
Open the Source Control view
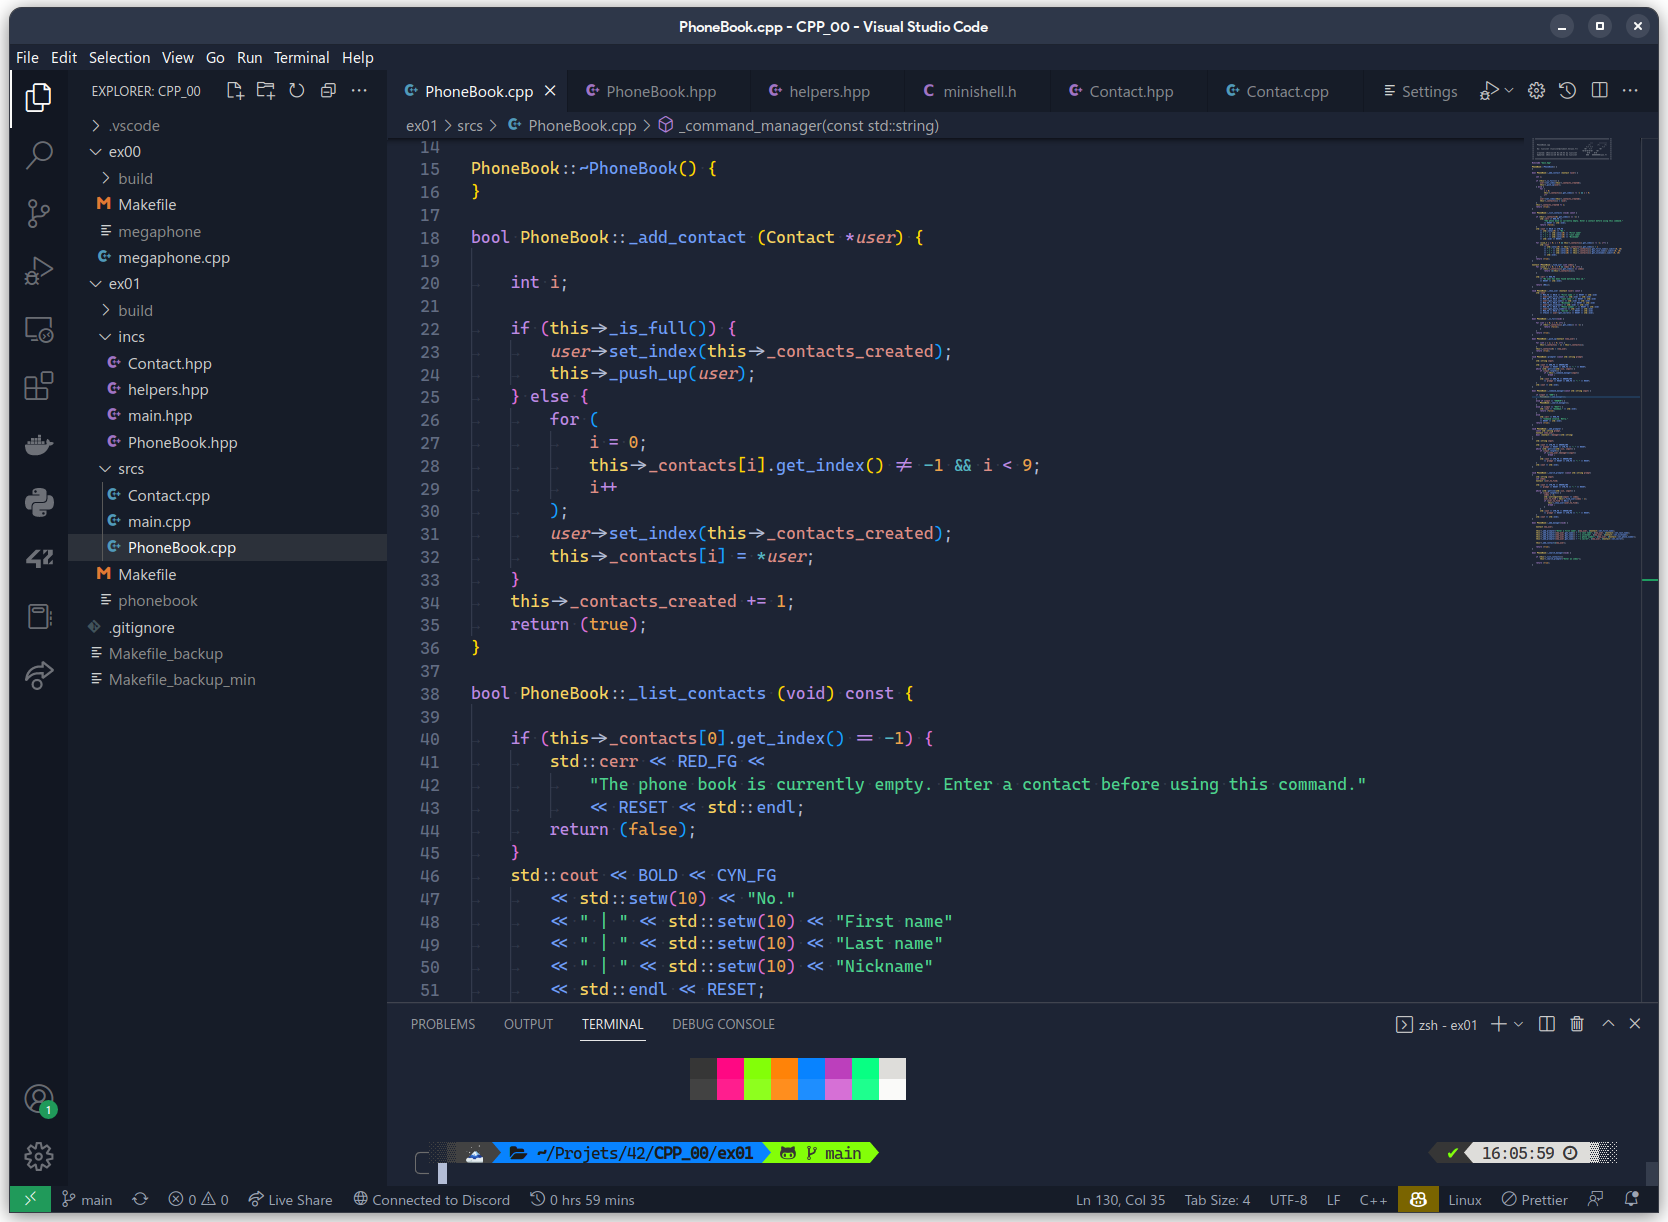(39, 213)
